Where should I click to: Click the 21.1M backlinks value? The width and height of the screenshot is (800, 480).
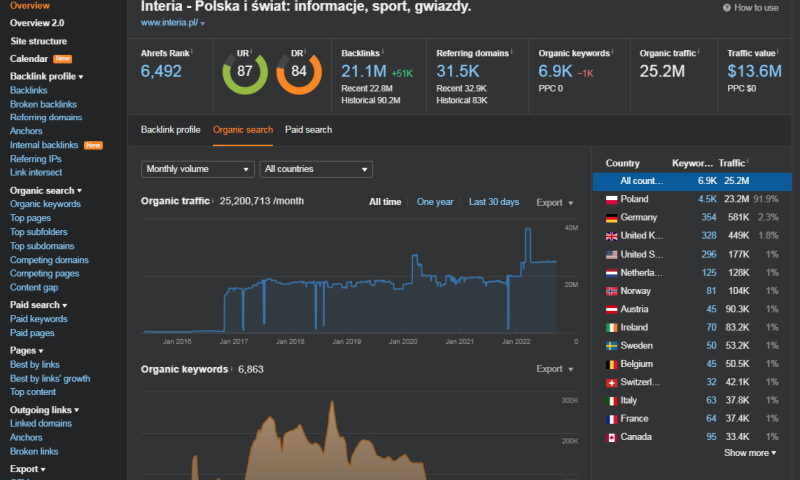[x=364, y=71]
